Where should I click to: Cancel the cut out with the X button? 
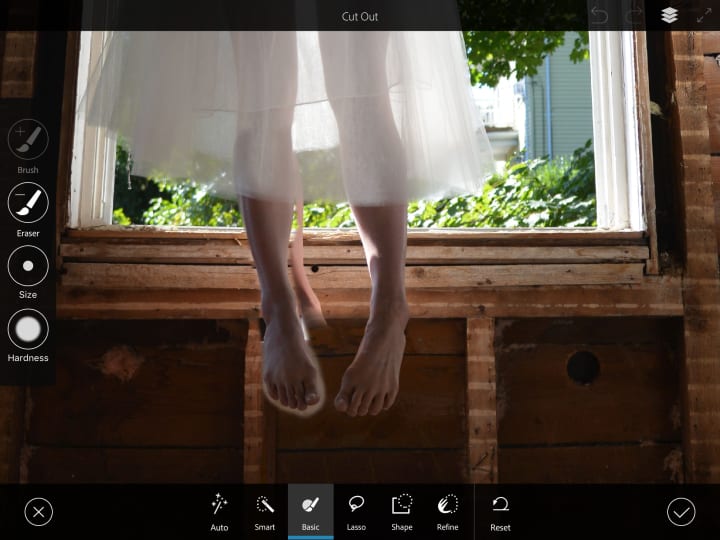pos(39,512)
